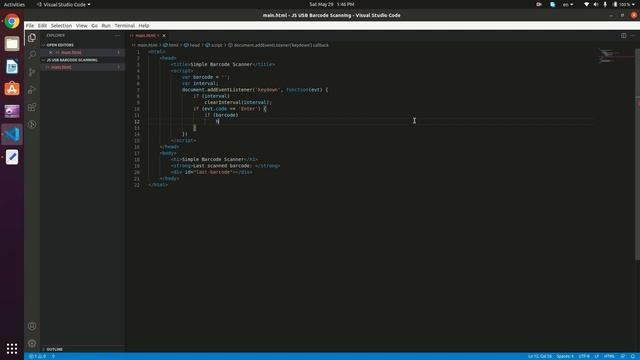Image resolution: width=640 pixels, height=360 pixels.
Task: Open the system status menu with battery
Action: tap(609, 4)
